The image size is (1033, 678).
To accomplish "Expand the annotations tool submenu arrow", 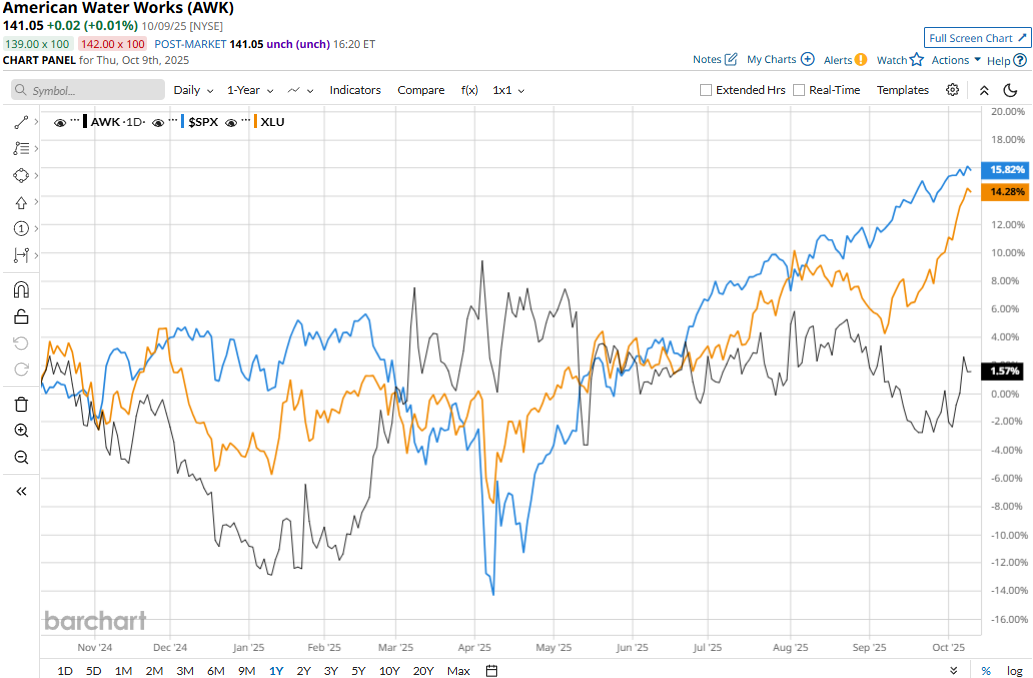I will click(x=36, y=149).
